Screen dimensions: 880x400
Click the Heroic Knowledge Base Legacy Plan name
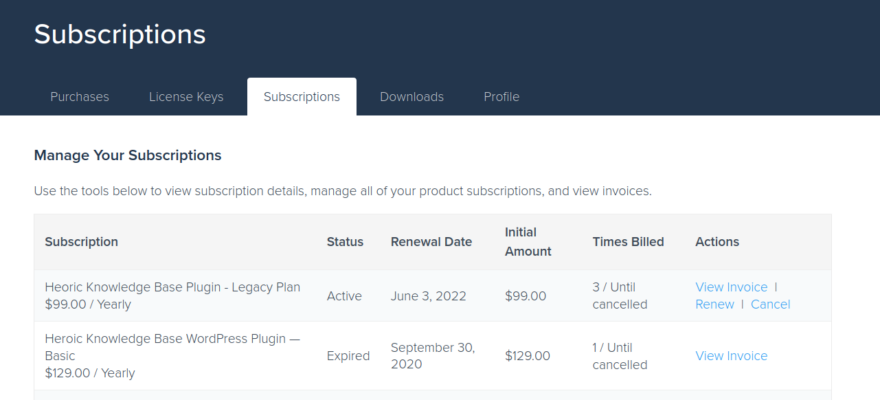coord(172,287)
